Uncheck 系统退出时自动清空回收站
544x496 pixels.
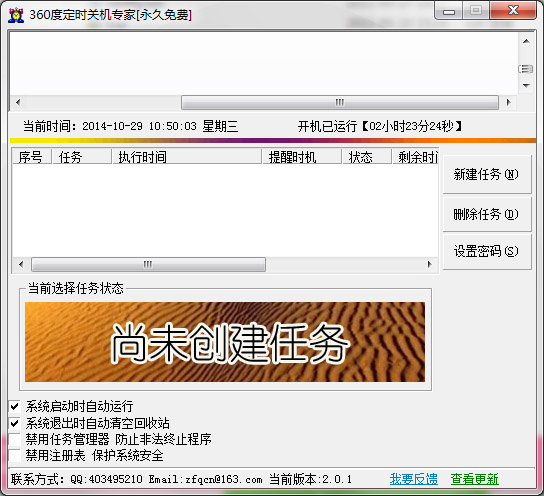[x=15, y=423]
